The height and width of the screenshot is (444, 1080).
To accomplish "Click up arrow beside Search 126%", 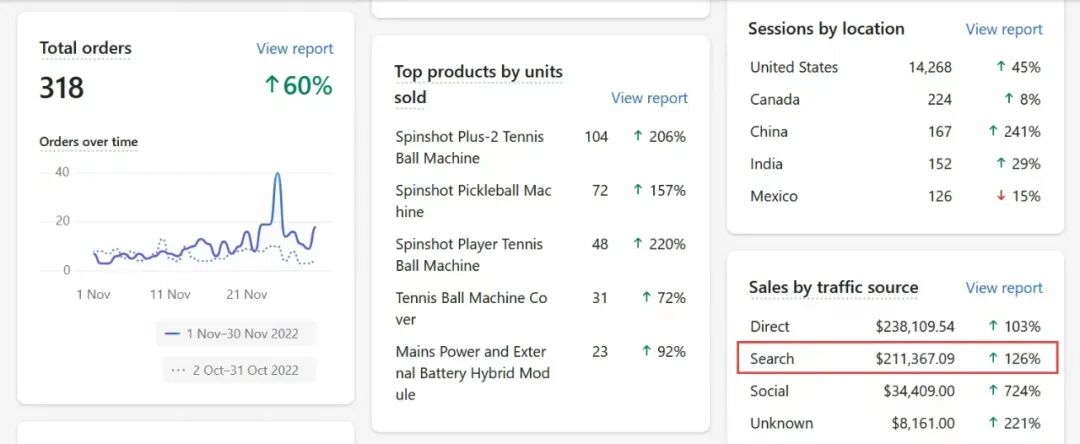I will tap(993, 358).
